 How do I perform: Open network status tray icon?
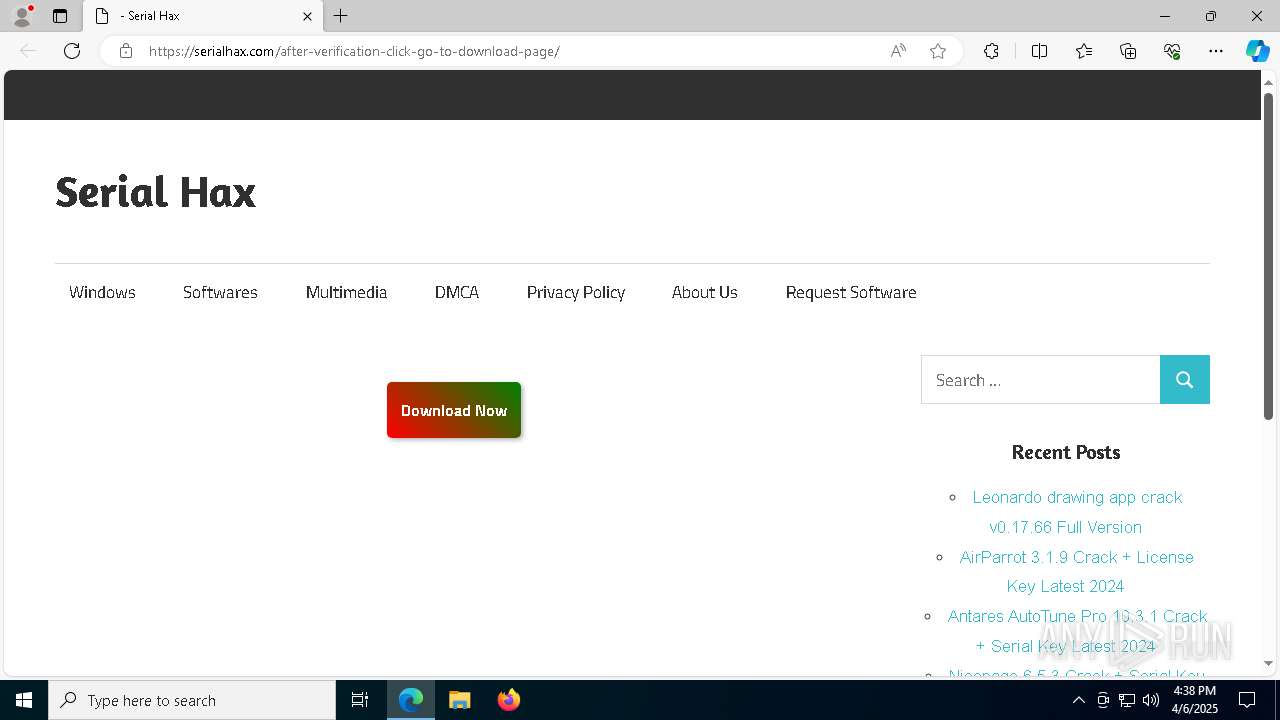point(1127,700)
